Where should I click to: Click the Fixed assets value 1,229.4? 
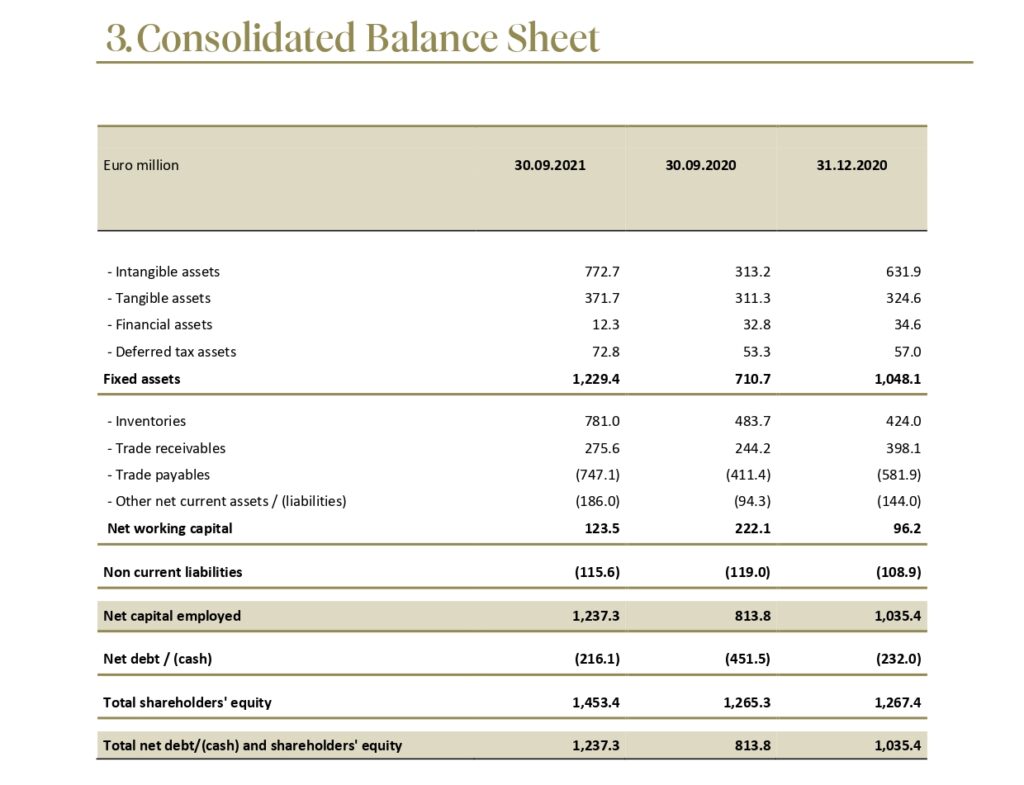tap(596, 379)
